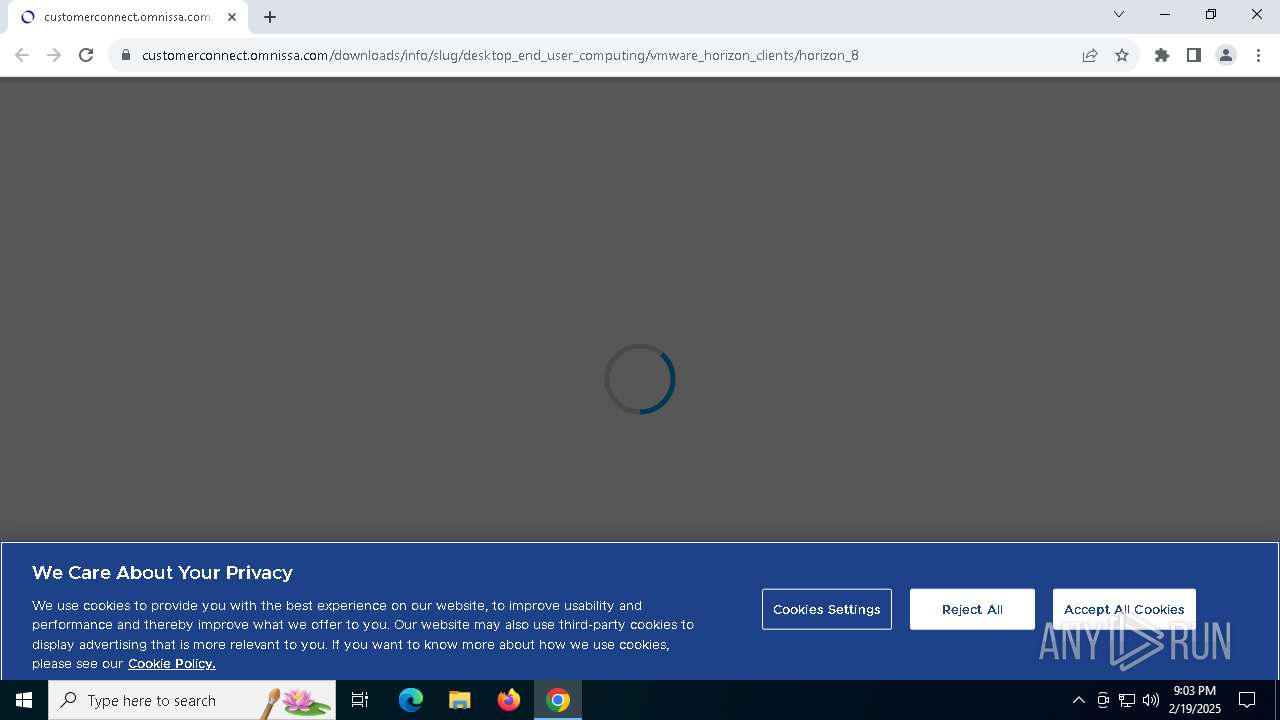Open the Extensions puzzle icon

pyautogui.click(x=1162, y=55)
